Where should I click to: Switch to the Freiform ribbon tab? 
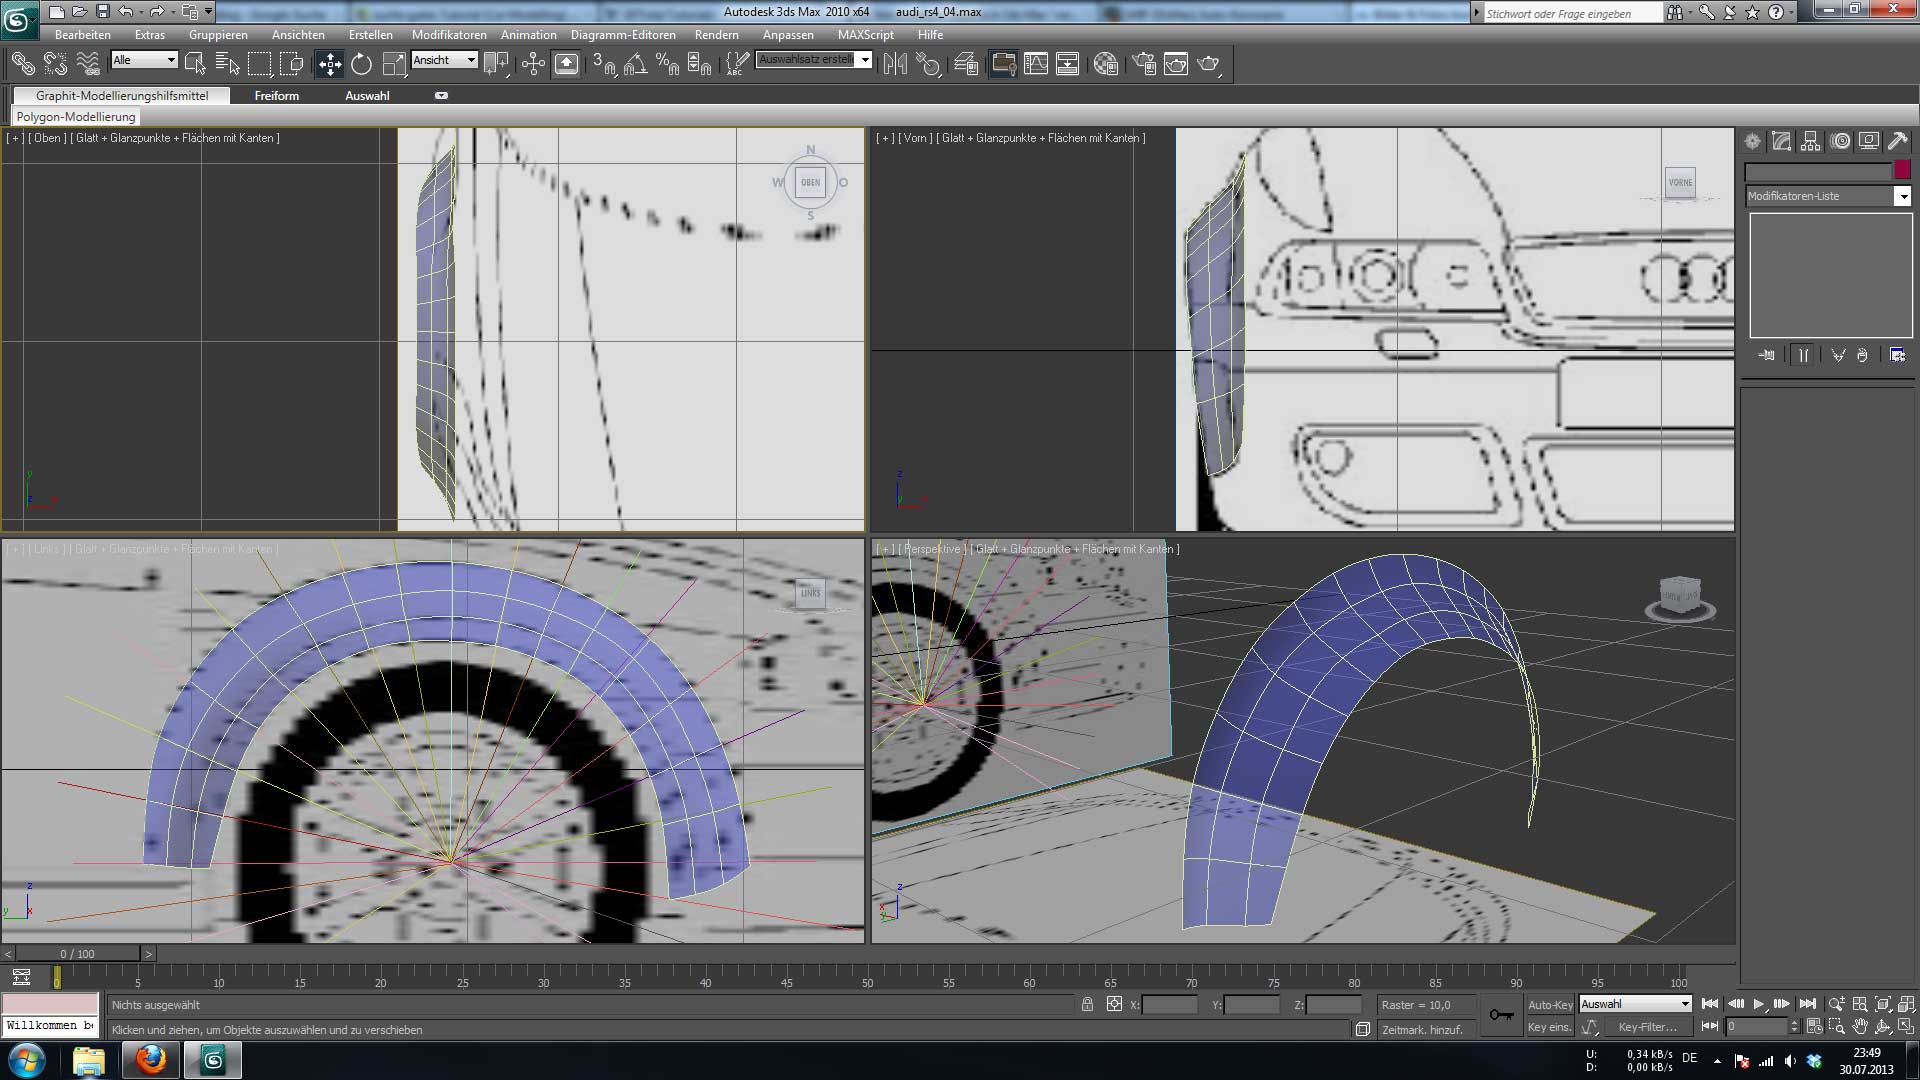point(276,96)
